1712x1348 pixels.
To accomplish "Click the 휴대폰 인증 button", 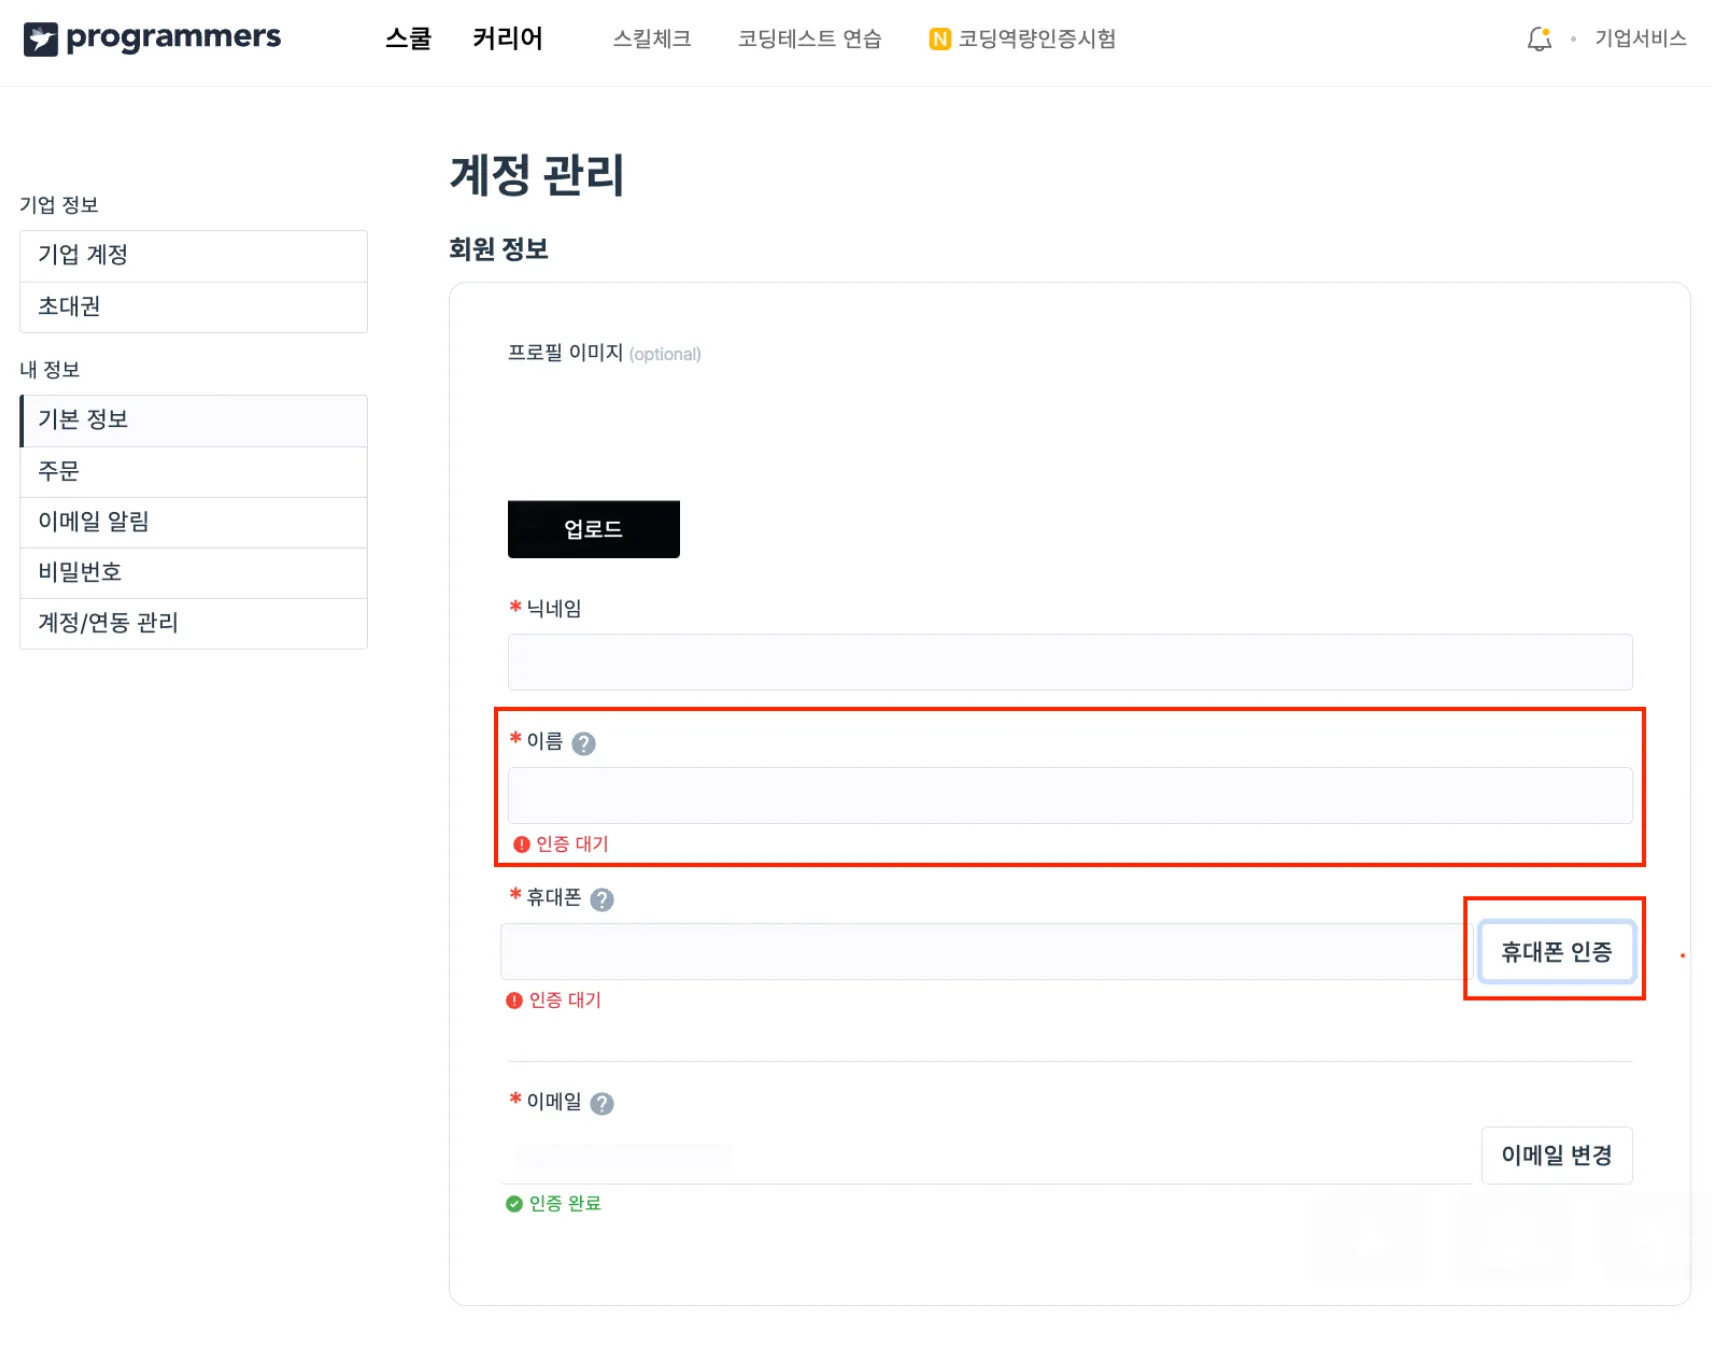I will [1556, 951].
